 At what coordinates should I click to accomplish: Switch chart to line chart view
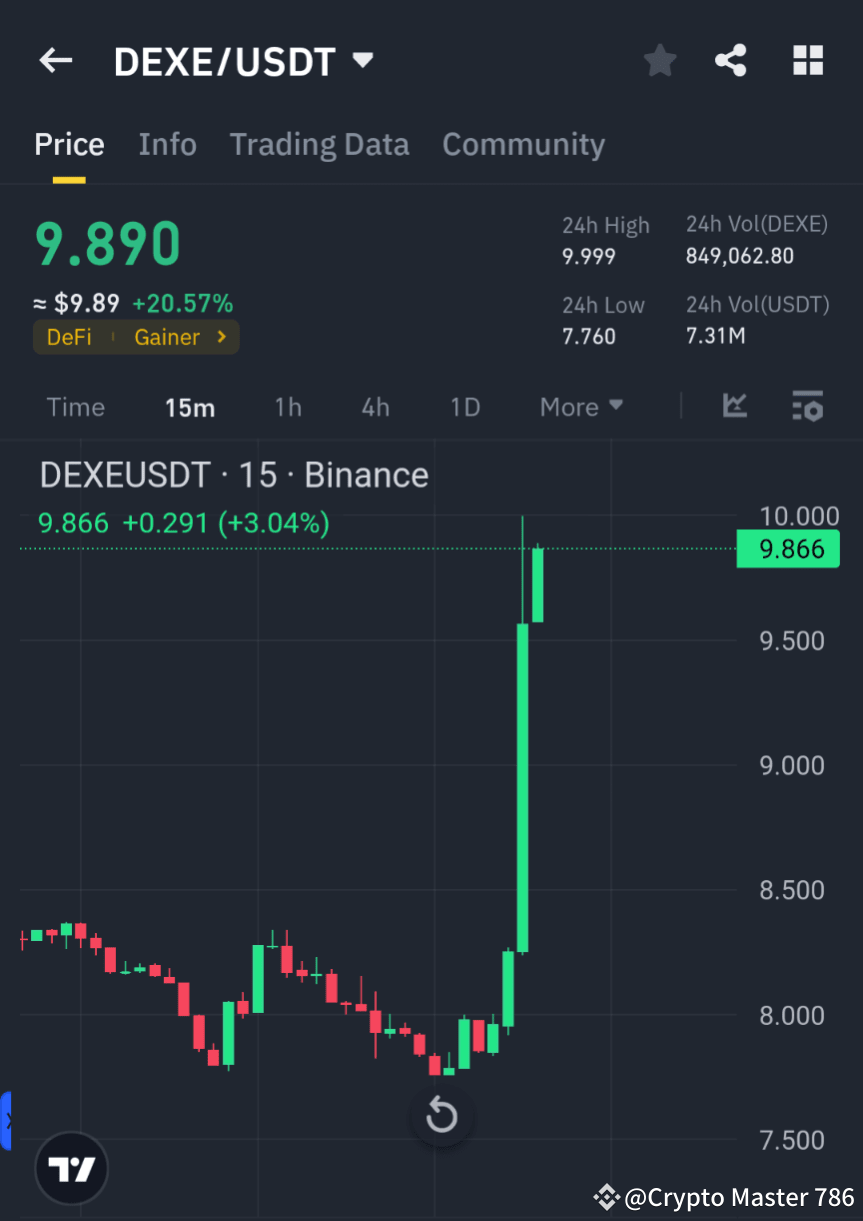pos(735,407)
